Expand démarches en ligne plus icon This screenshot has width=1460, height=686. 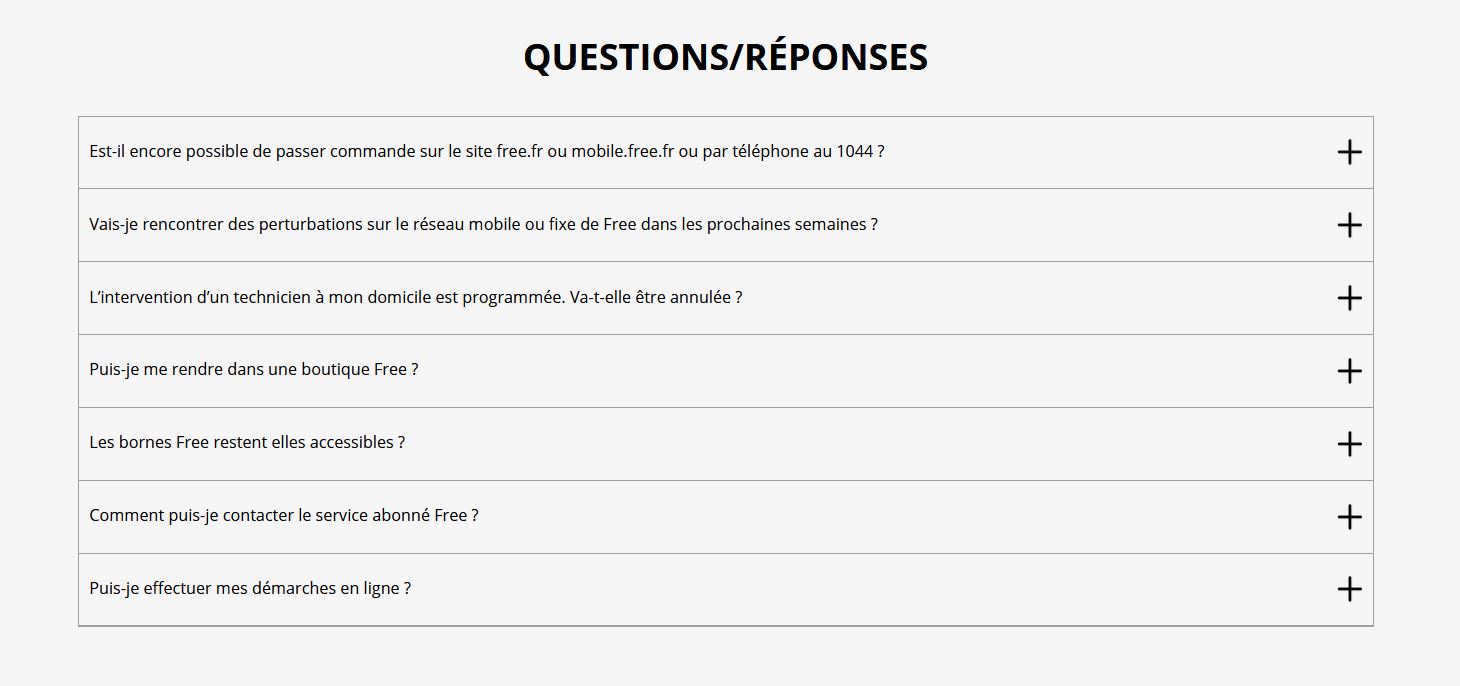point(1349,589)
